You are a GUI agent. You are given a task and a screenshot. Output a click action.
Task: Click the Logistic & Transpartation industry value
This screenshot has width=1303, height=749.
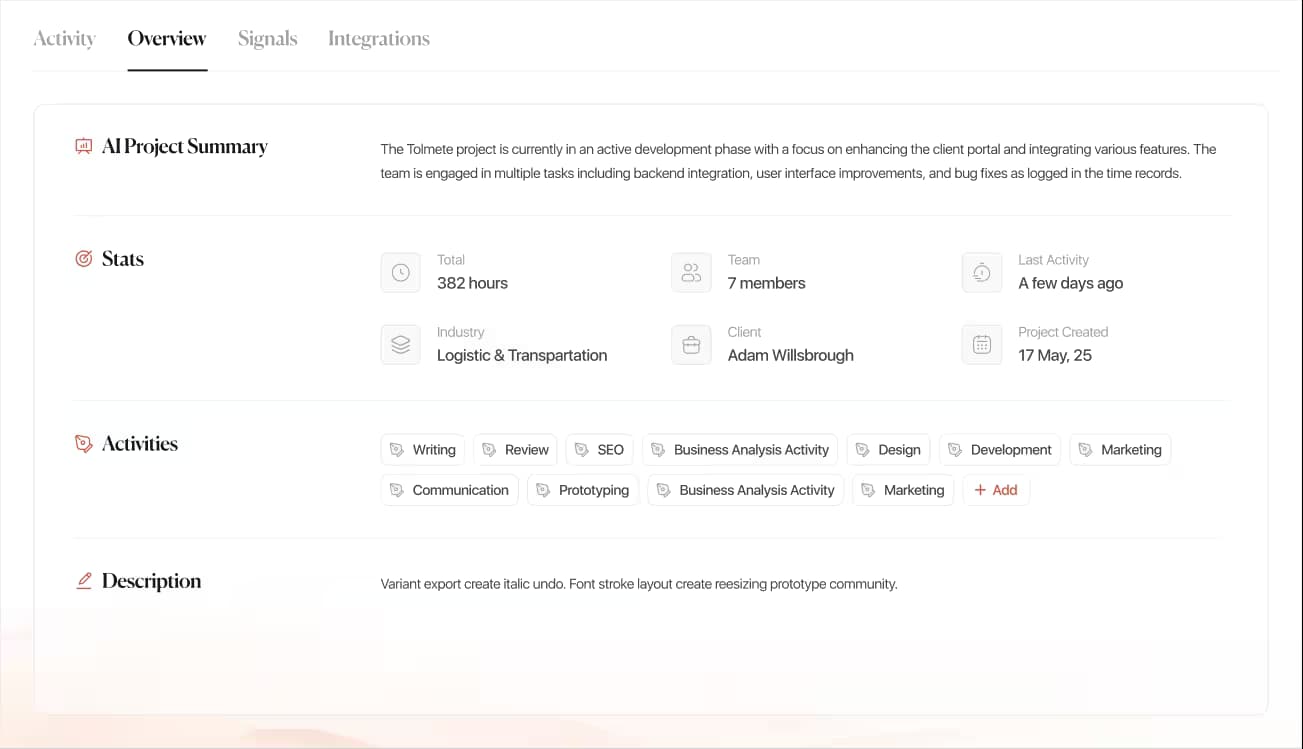522,355
